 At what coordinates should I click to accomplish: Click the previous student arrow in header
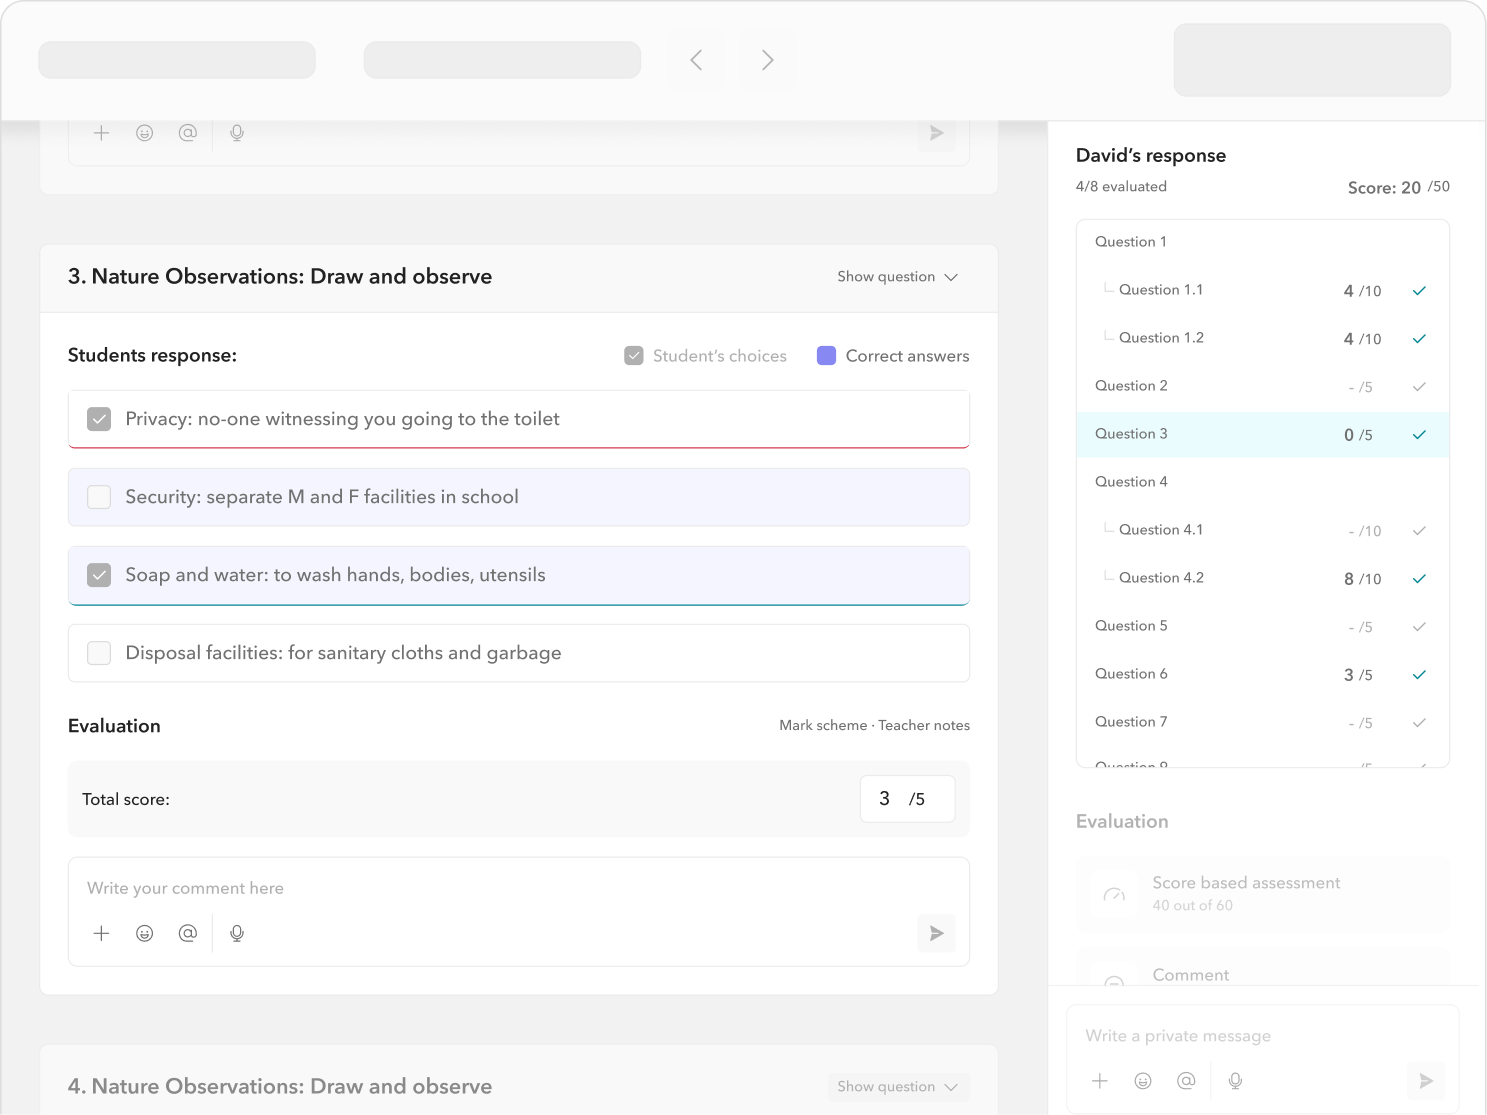point(696,60)
